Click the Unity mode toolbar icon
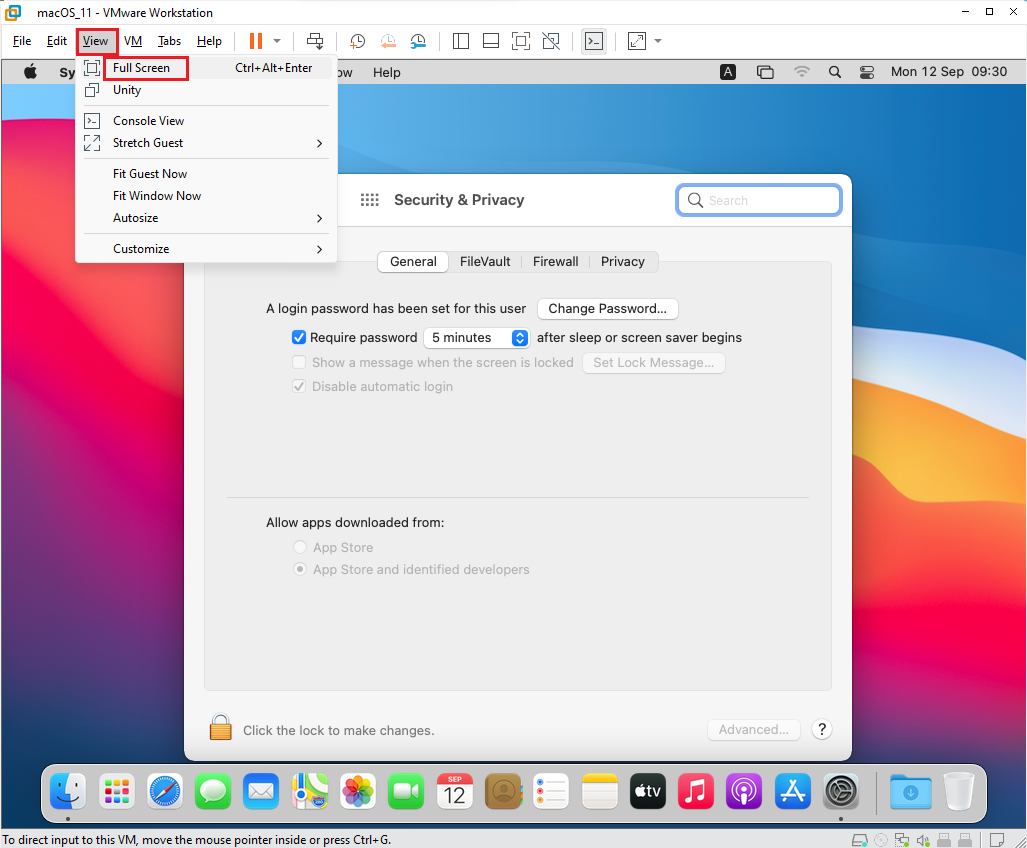This screenshot has height=848, width=1027. tap(551, 41)
